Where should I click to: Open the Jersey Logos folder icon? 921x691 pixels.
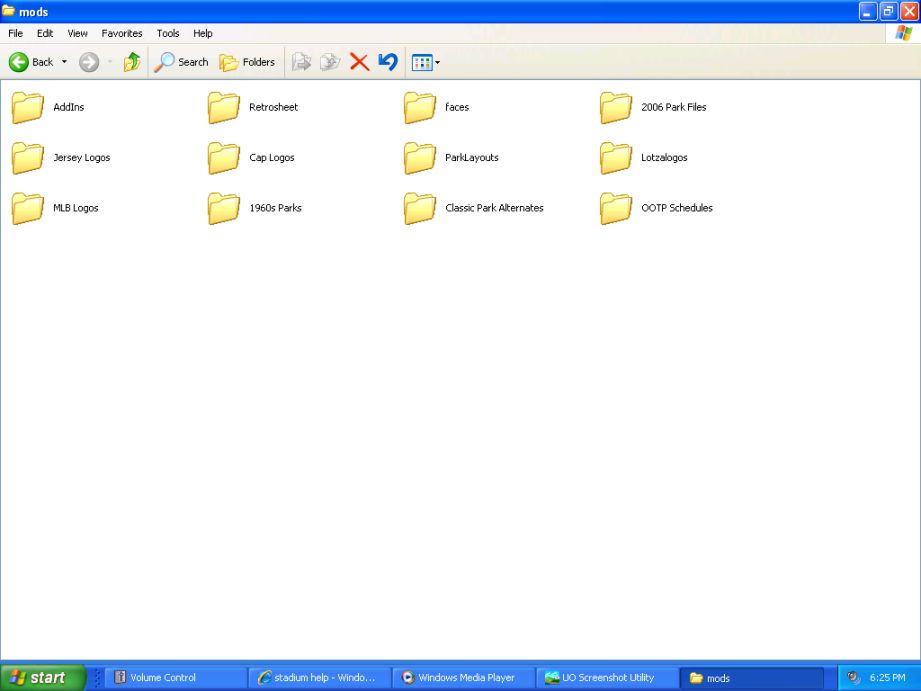point(28,158)
